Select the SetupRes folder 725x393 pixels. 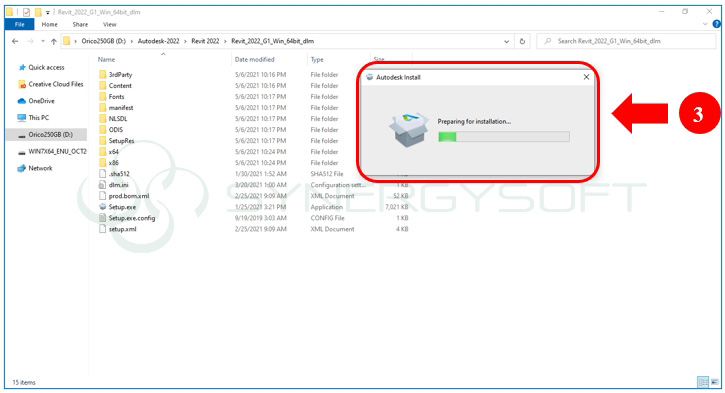(x=117, y=141)
